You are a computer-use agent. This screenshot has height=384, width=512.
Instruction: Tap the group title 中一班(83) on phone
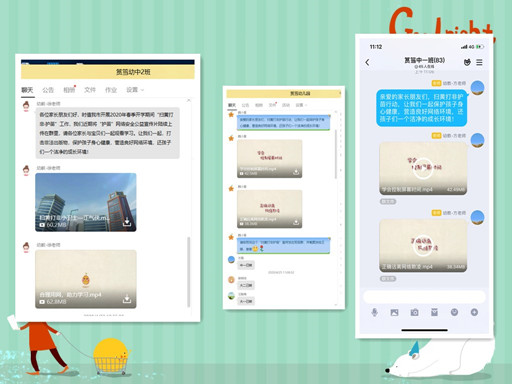point(425,60)
